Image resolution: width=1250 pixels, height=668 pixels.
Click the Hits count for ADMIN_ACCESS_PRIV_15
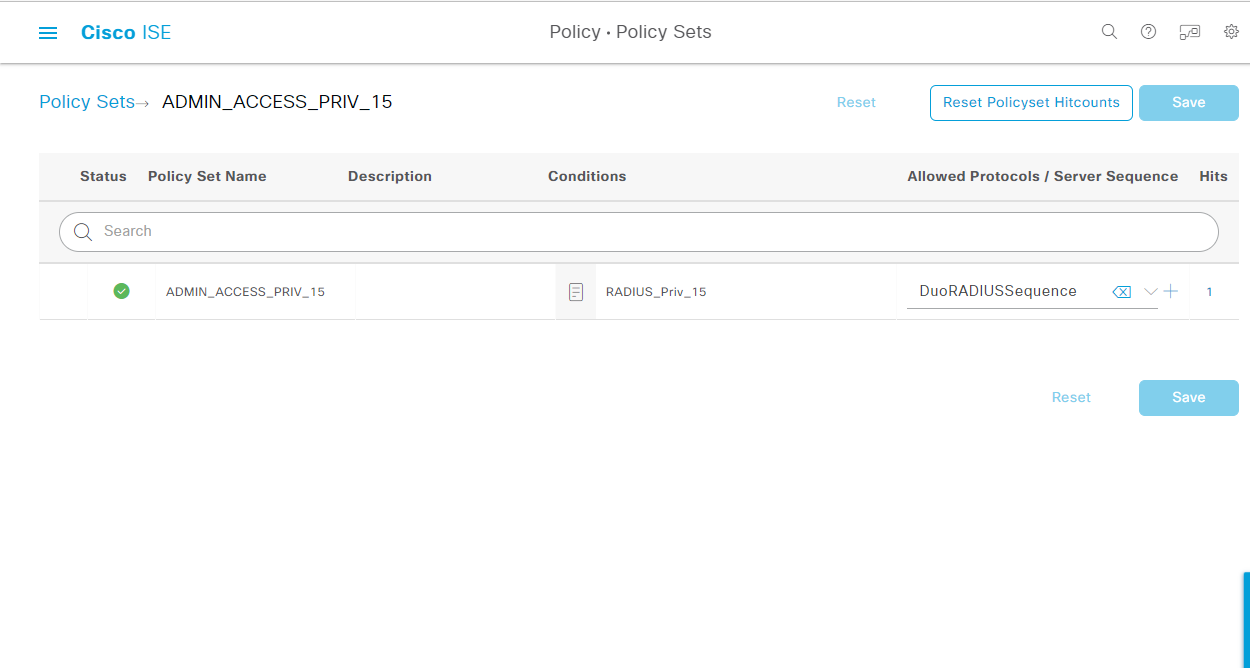[1209, 291]
